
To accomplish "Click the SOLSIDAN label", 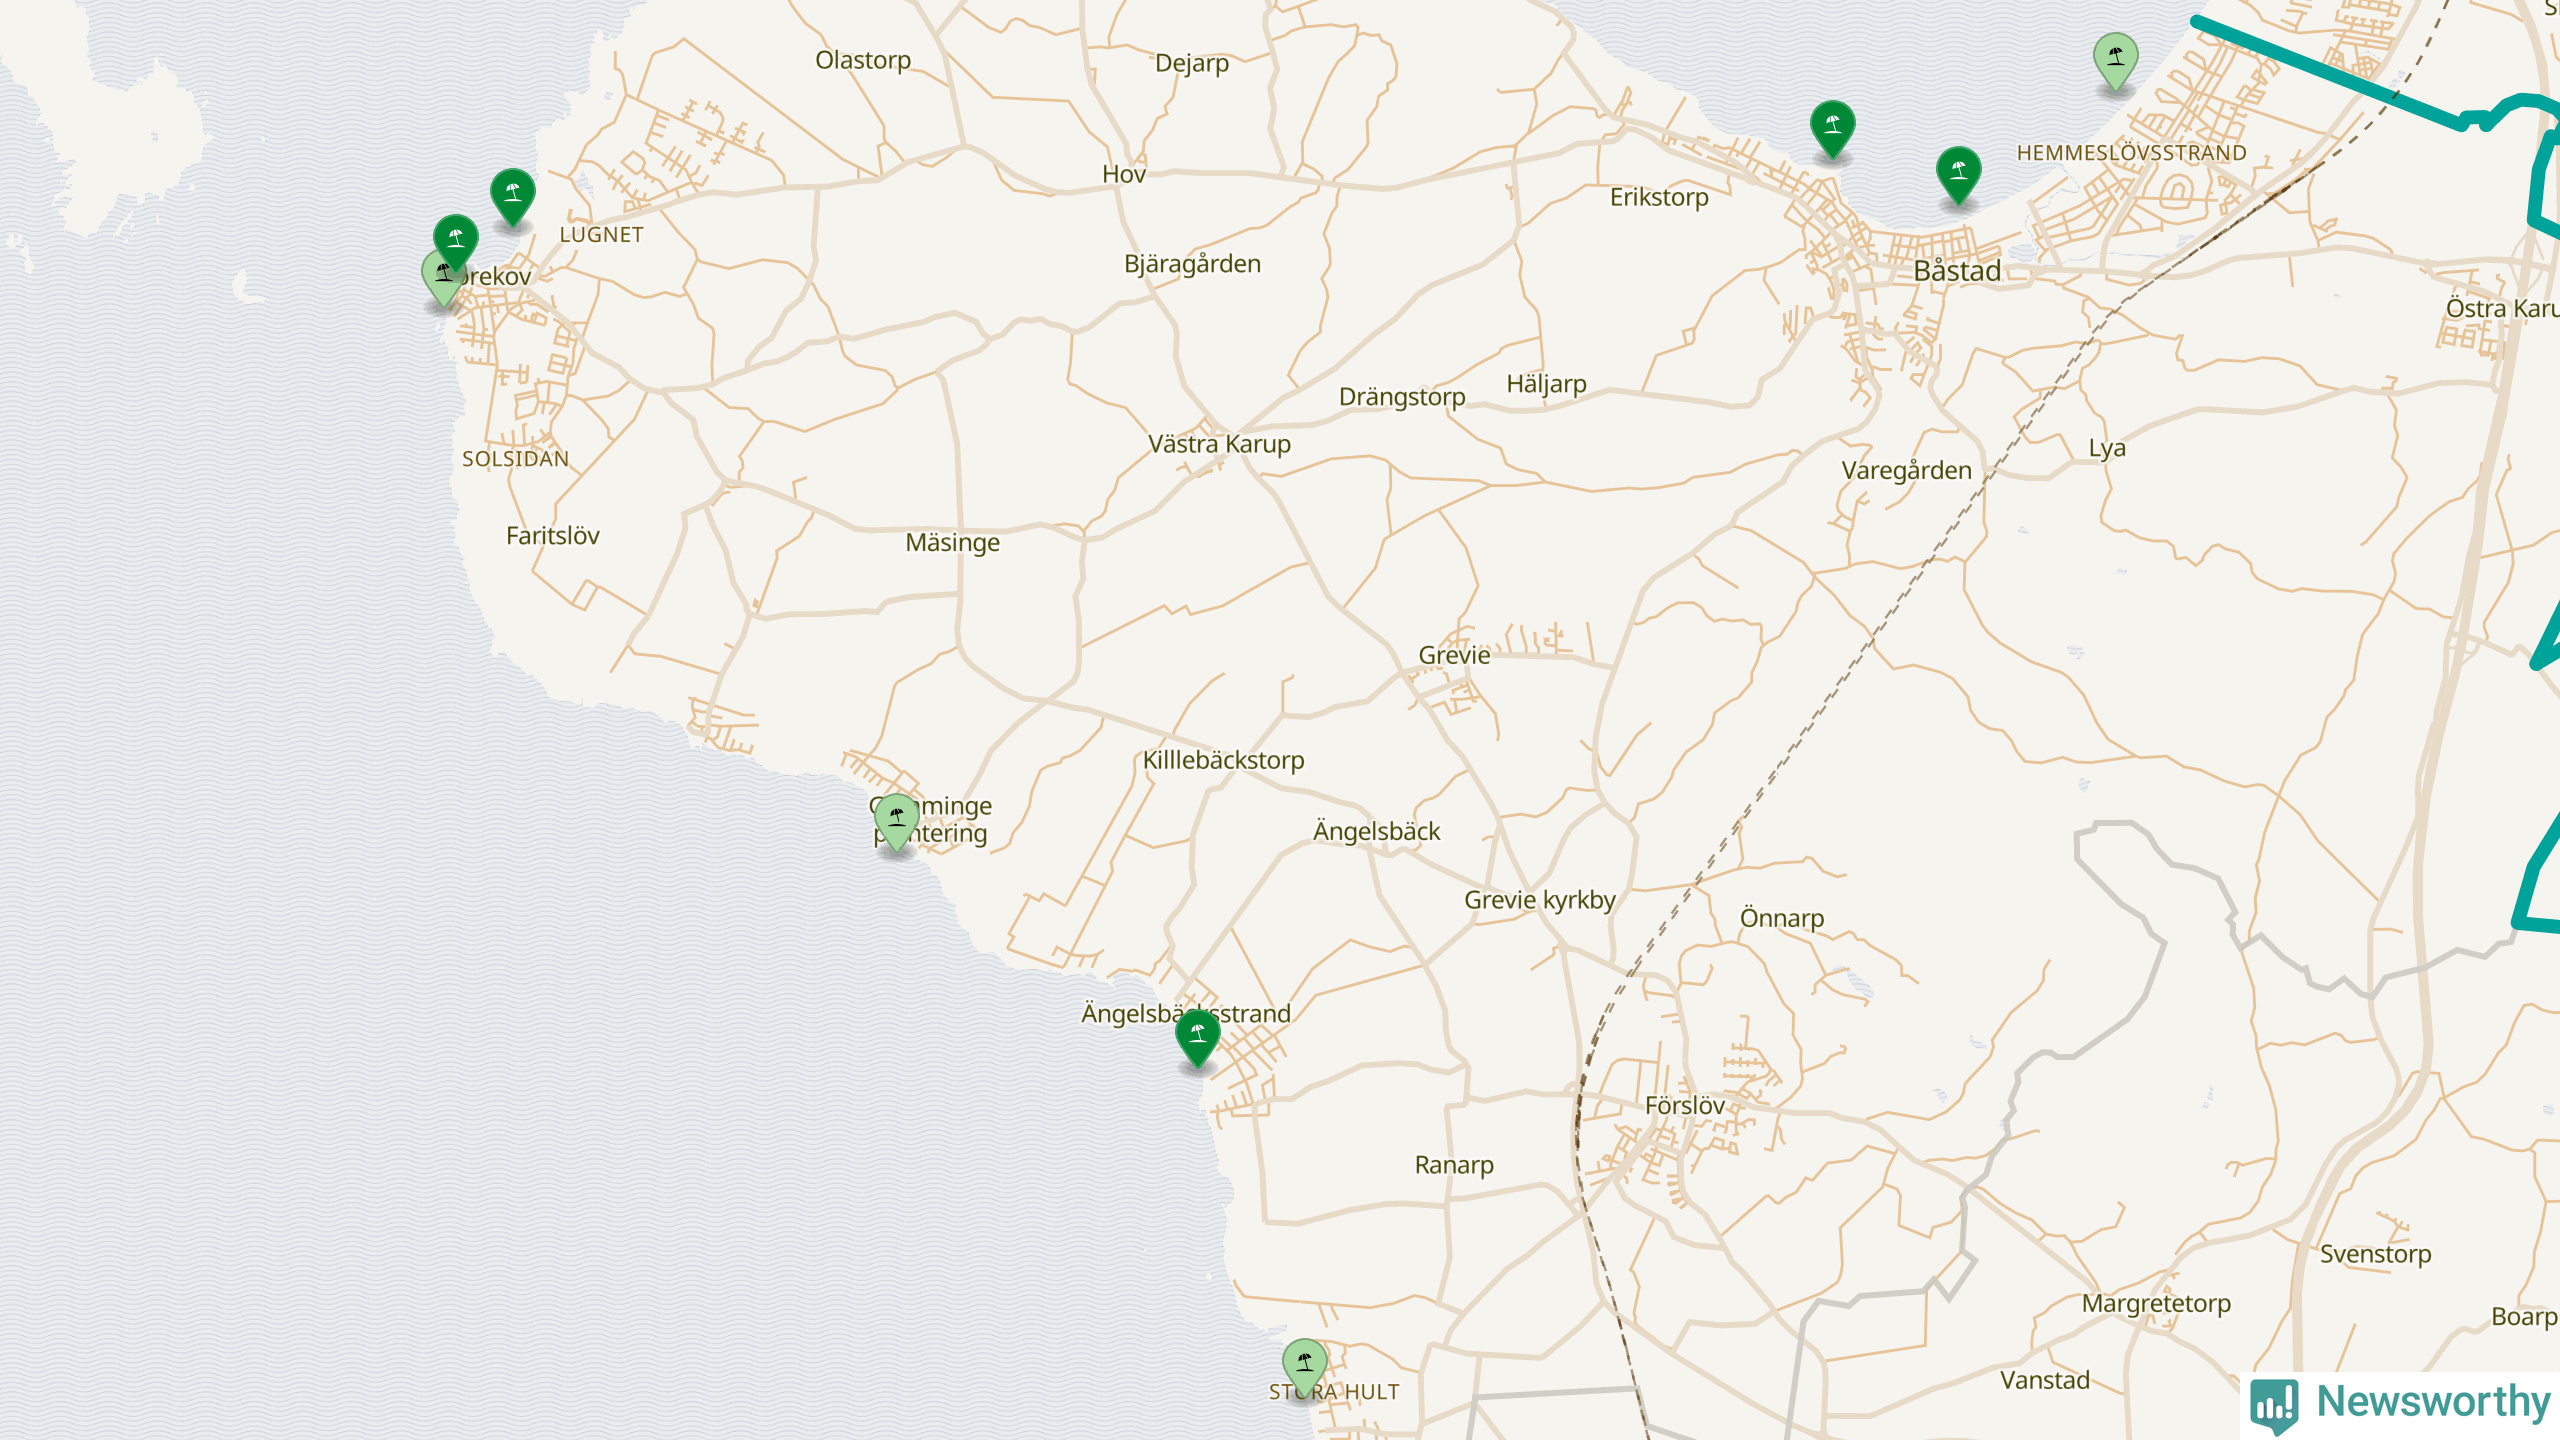I will (515, 459).
